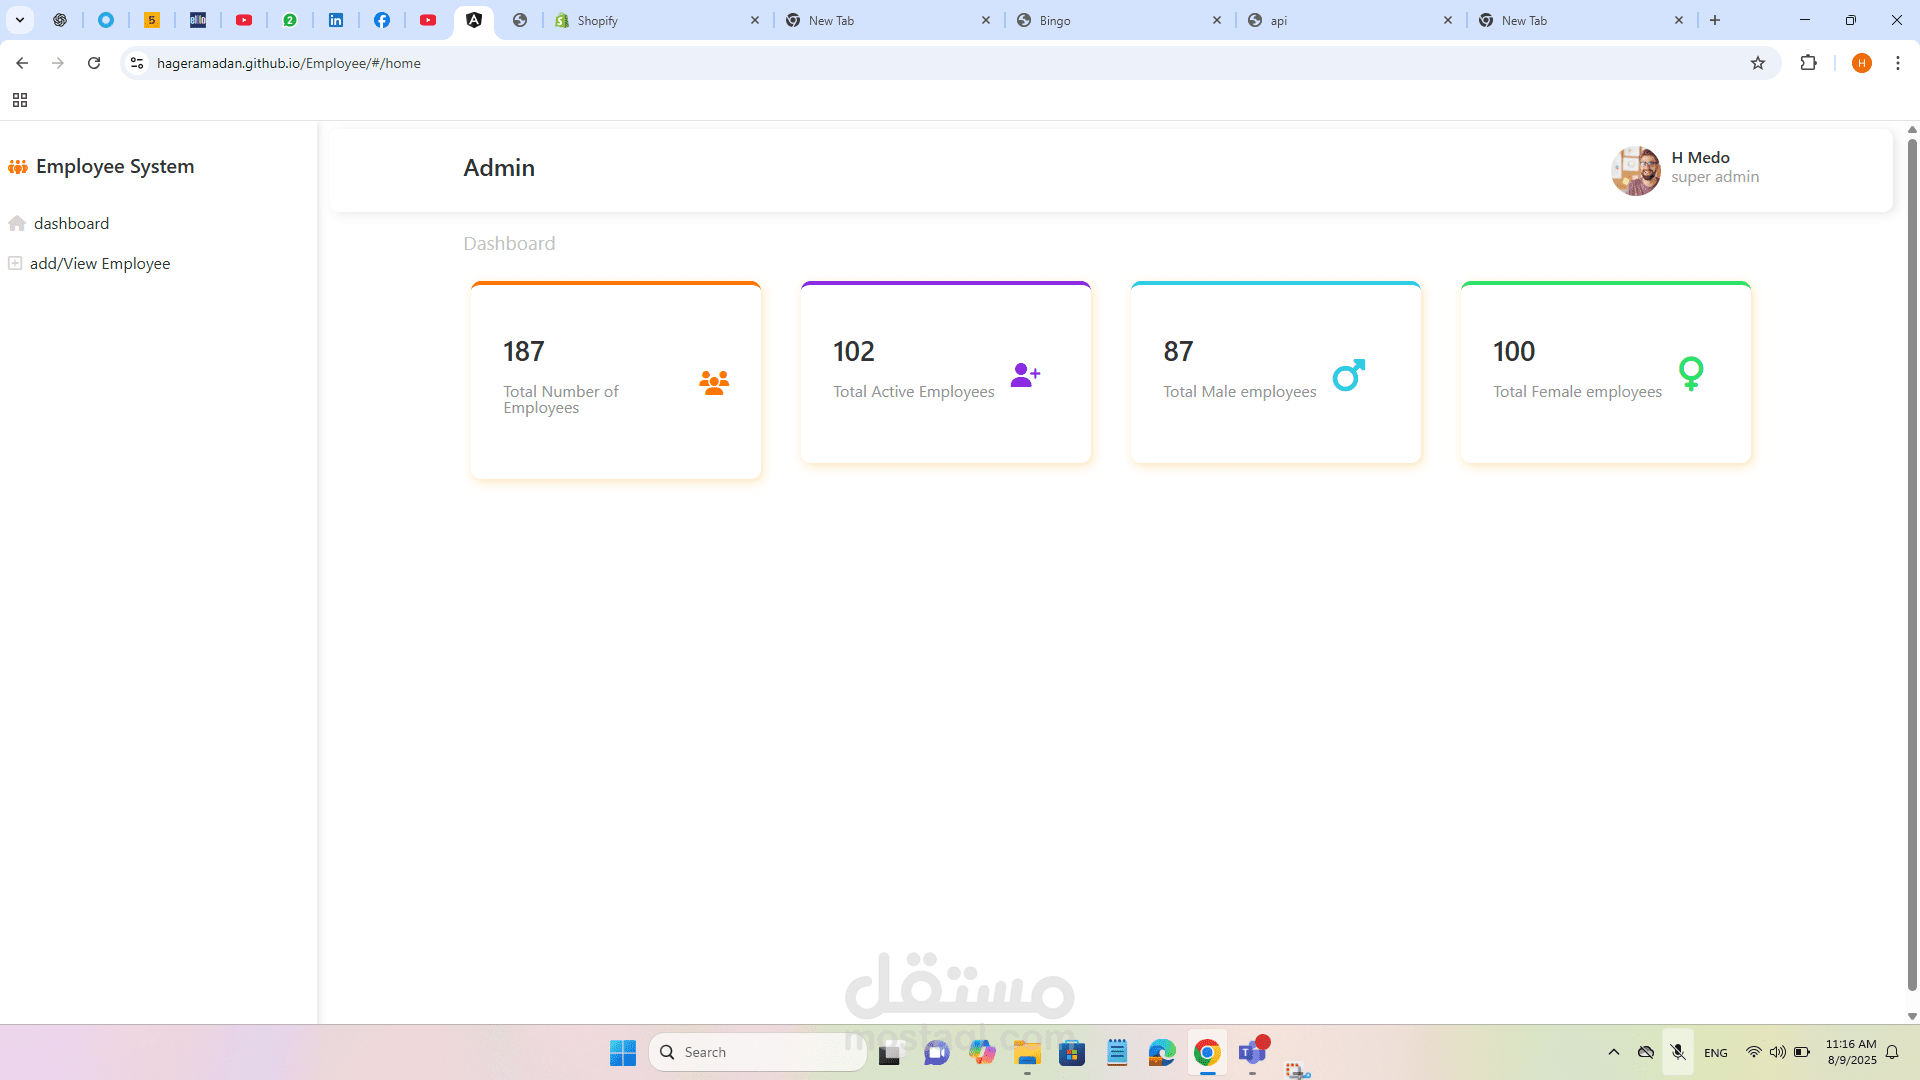The image size is (1920, 1080).
Task: Click the plus icon beside add/View Employee
Action: coord(15,263)
